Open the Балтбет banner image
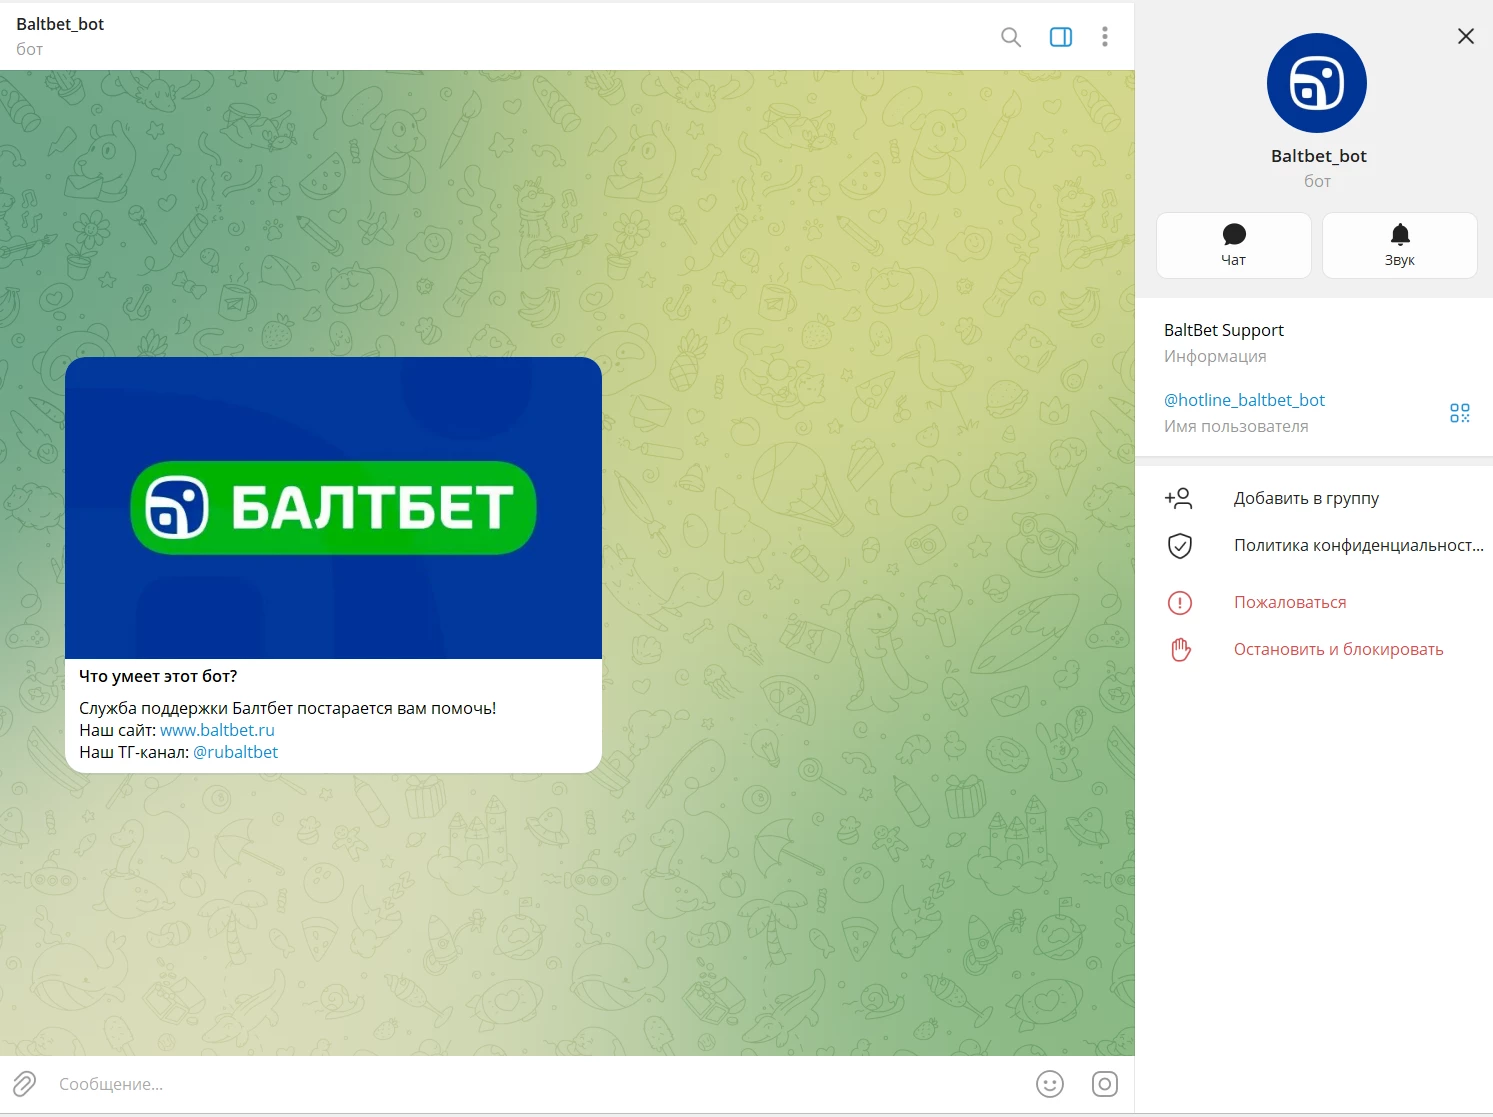 [x=333, y=508]
